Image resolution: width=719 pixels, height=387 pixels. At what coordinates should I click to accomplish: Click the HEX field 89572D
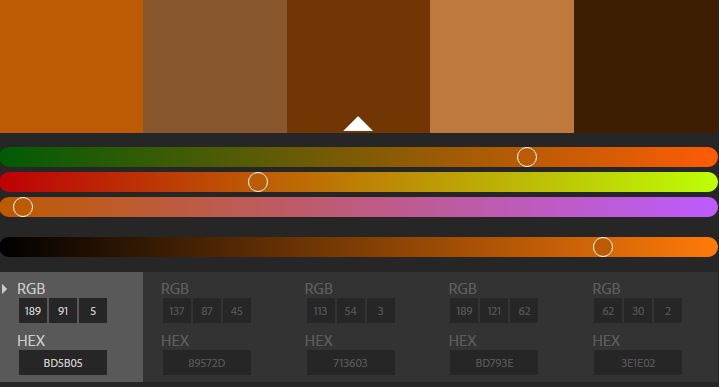pos(207,363)
